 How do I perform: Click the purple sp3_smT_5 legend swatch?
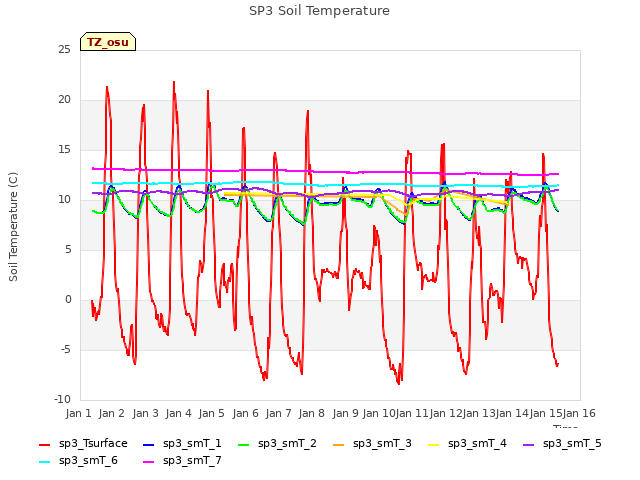tap(529, 444)
